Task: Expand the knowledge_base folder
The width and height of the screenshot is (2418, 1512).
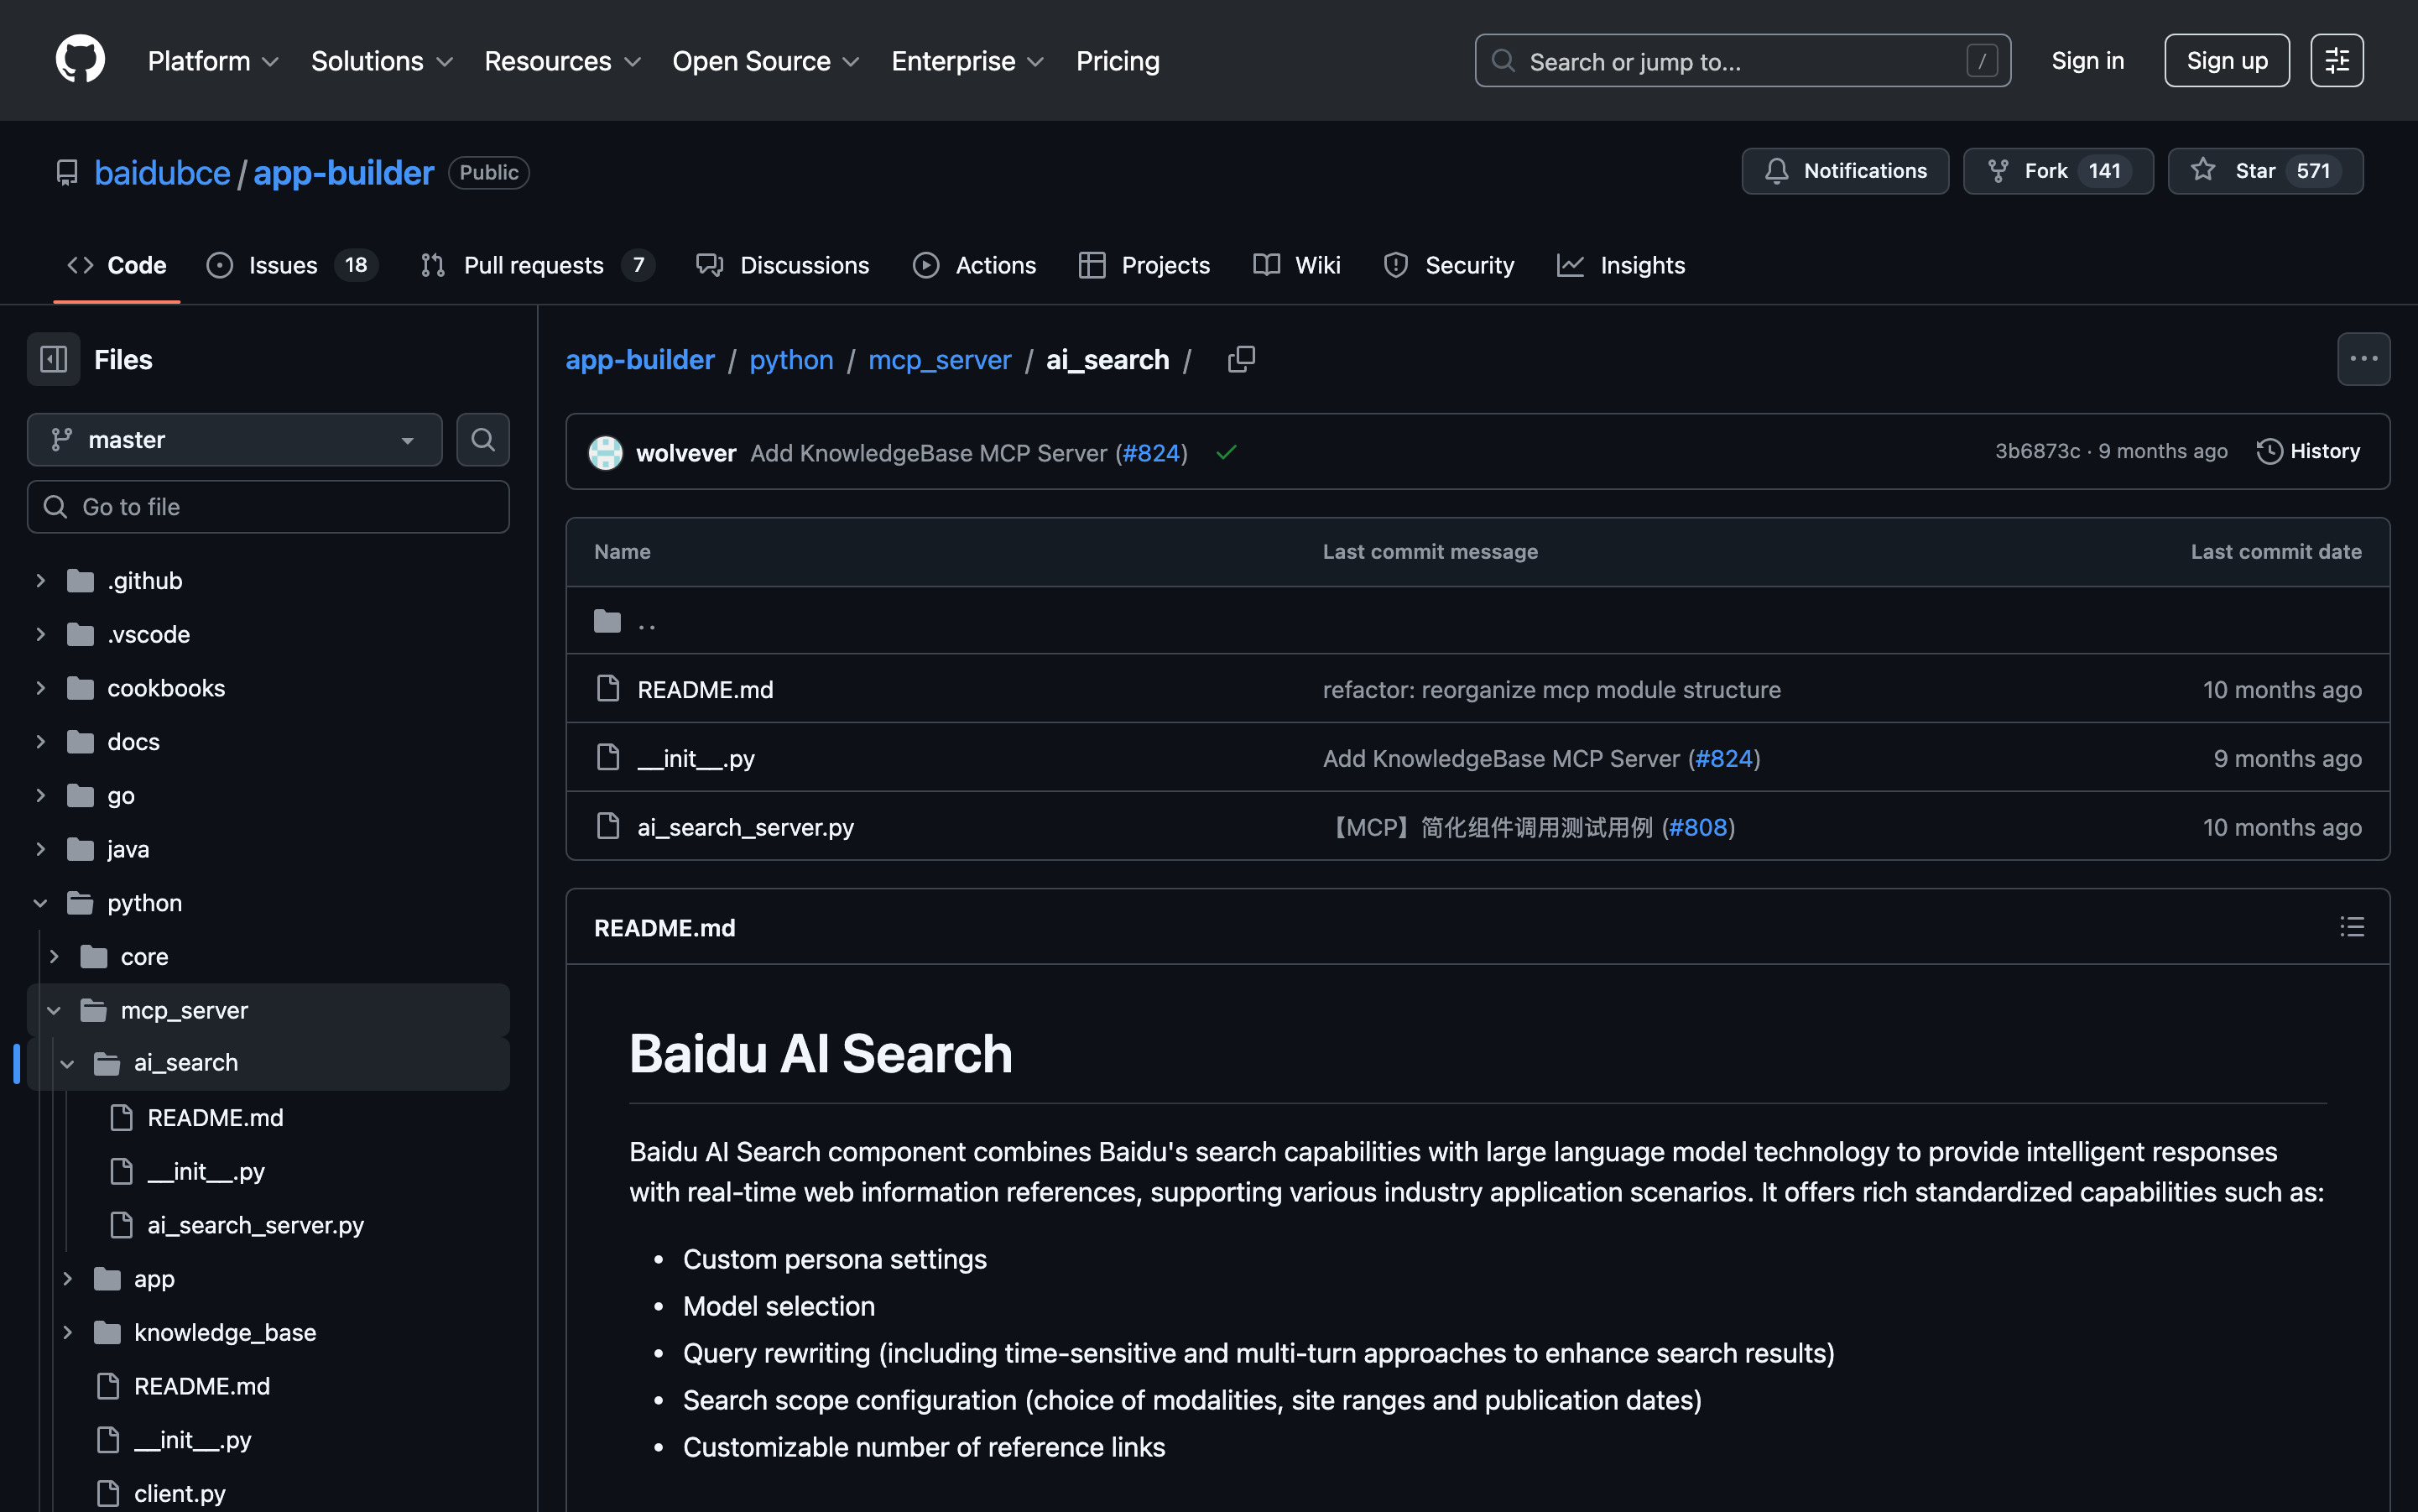Action: point(67,1332)
